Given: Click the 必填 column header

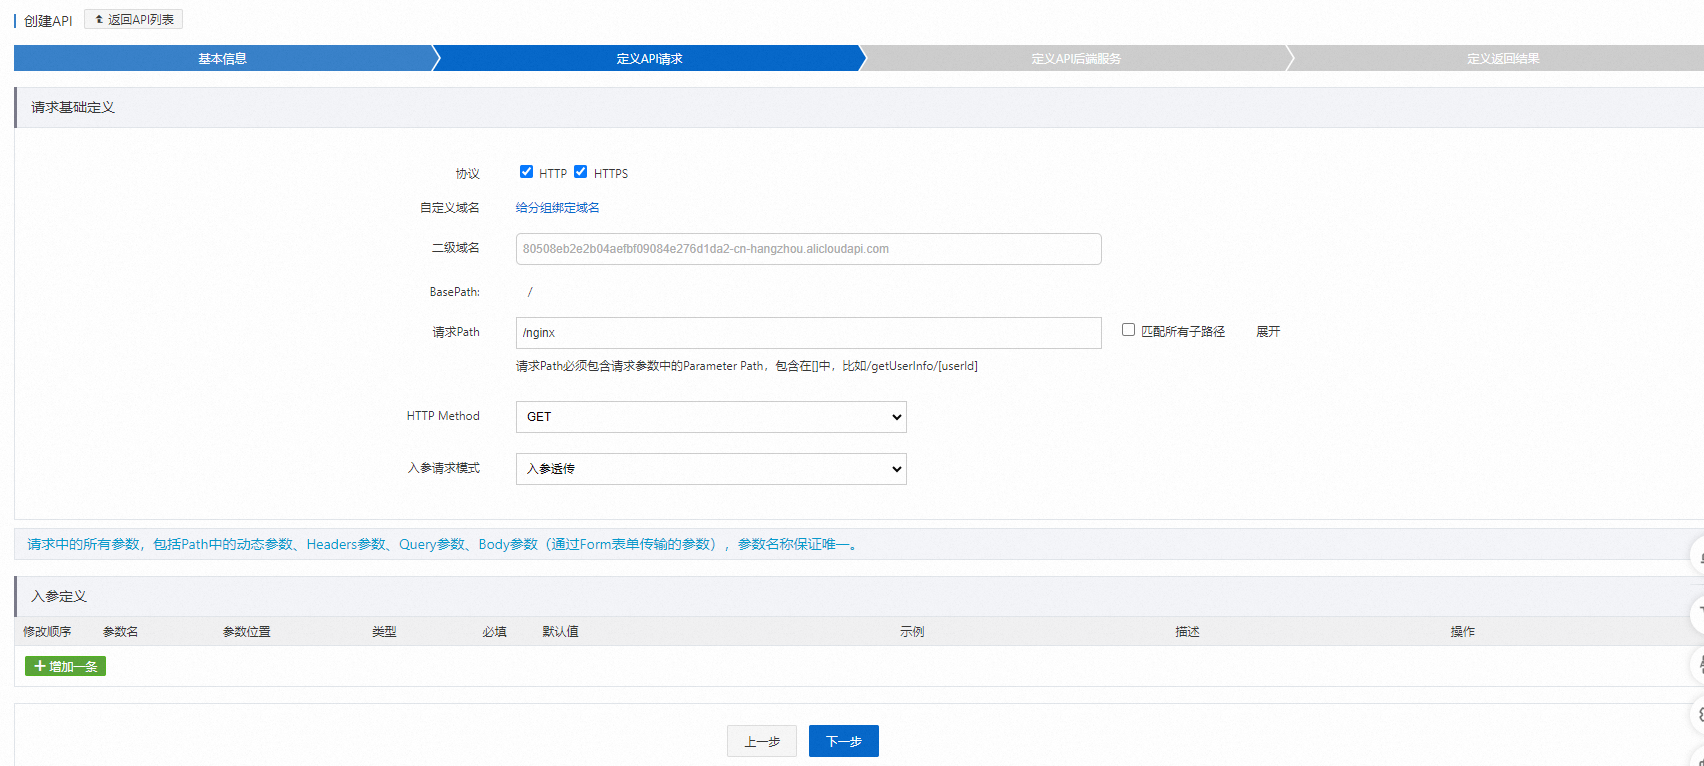Looking at the screenshot, I should [494, 631].
